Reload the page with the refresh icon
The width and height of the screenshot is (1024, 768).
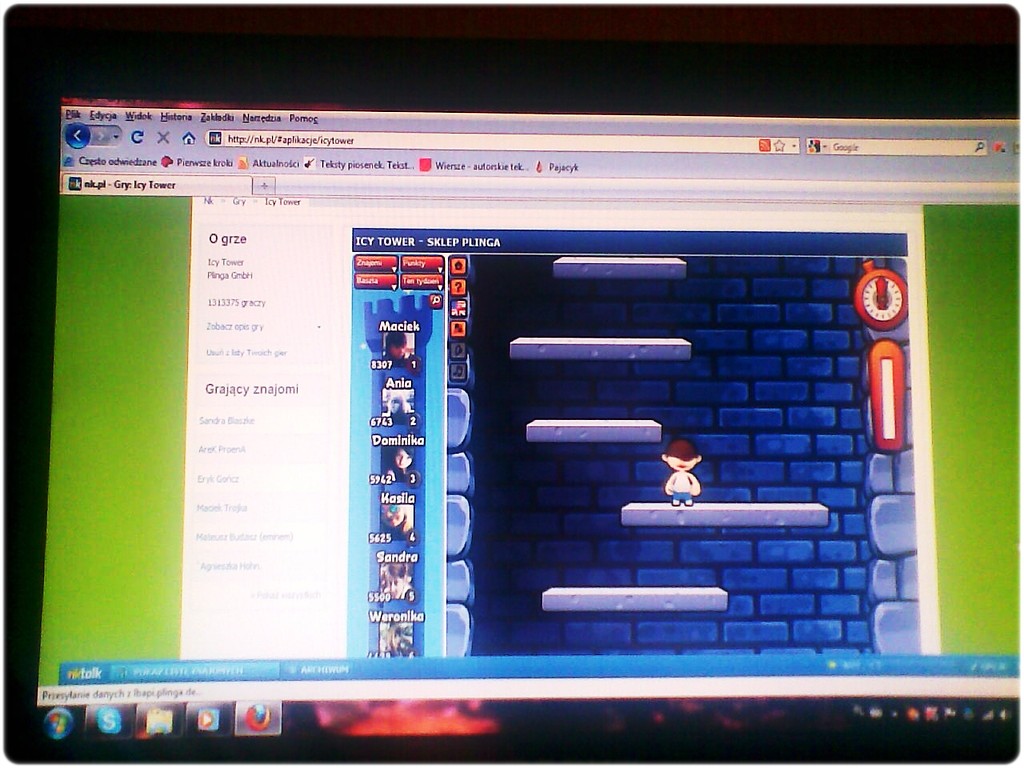point(137,137)
